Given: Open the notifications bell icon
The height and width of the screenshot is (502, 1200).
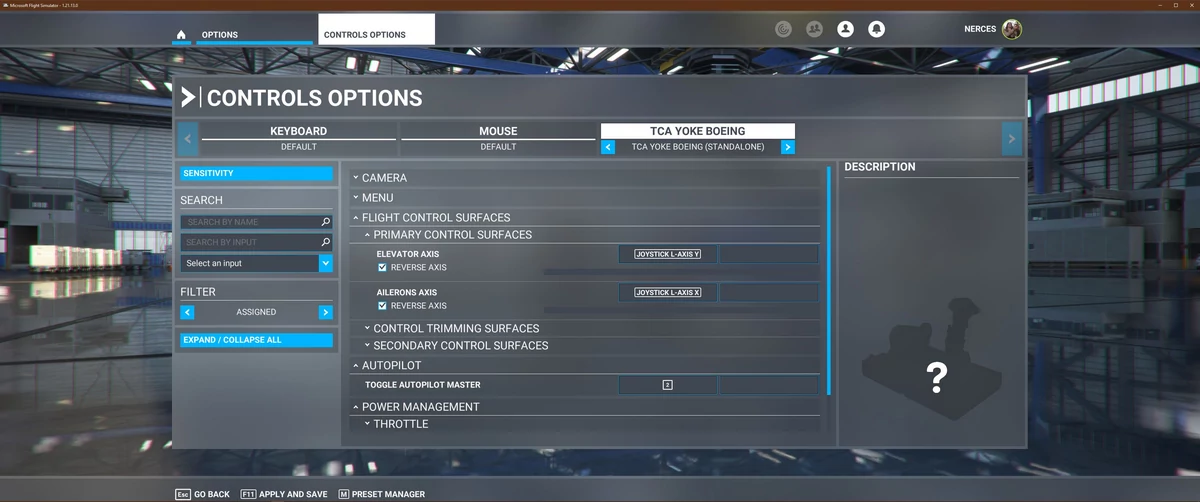Looking at the screenshot, I should (876, 29).
